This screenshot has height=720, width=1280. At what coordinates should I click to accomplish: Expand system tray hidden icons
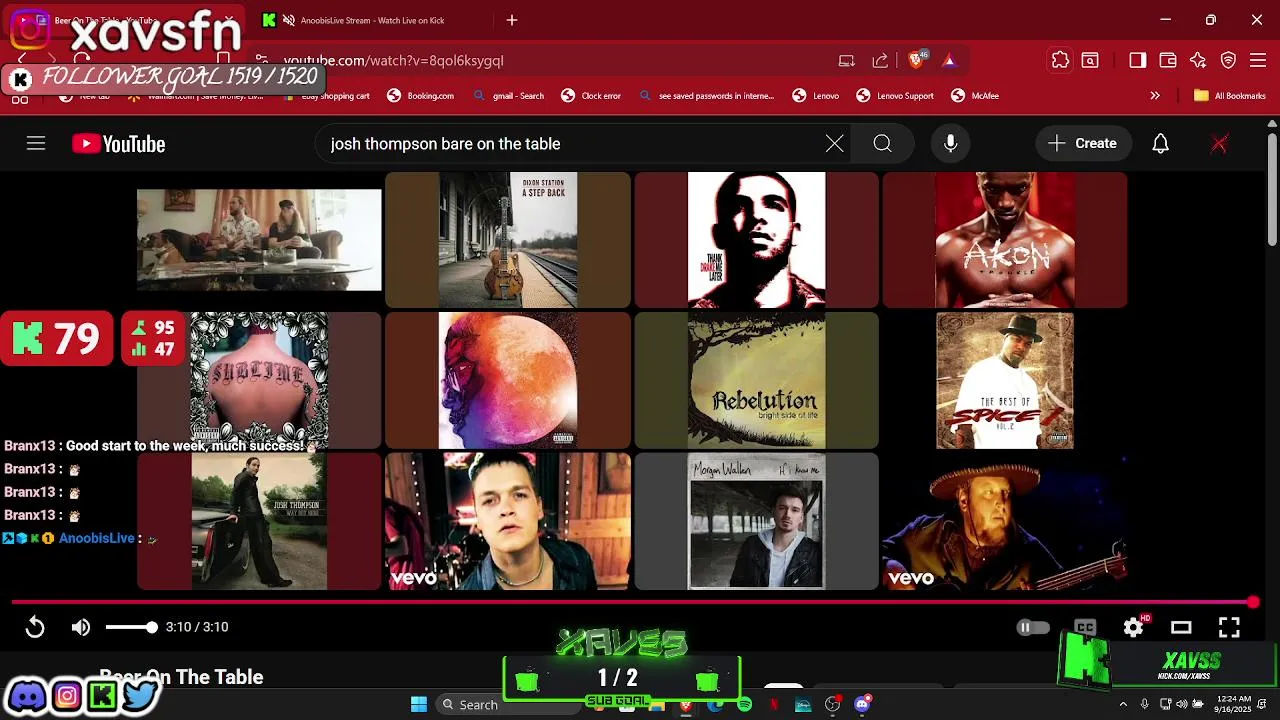(1123, 704)
